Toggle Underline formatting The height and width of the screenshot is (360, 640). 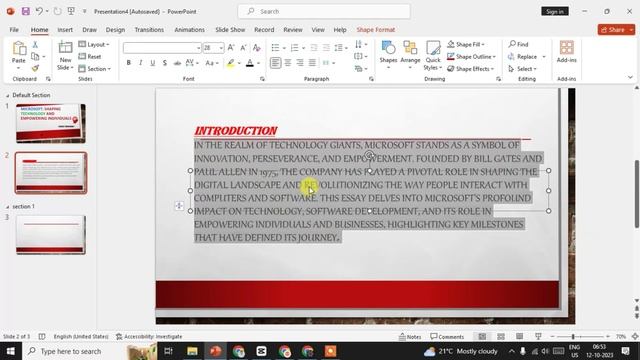pyautogui.click(x=152, y=63)
